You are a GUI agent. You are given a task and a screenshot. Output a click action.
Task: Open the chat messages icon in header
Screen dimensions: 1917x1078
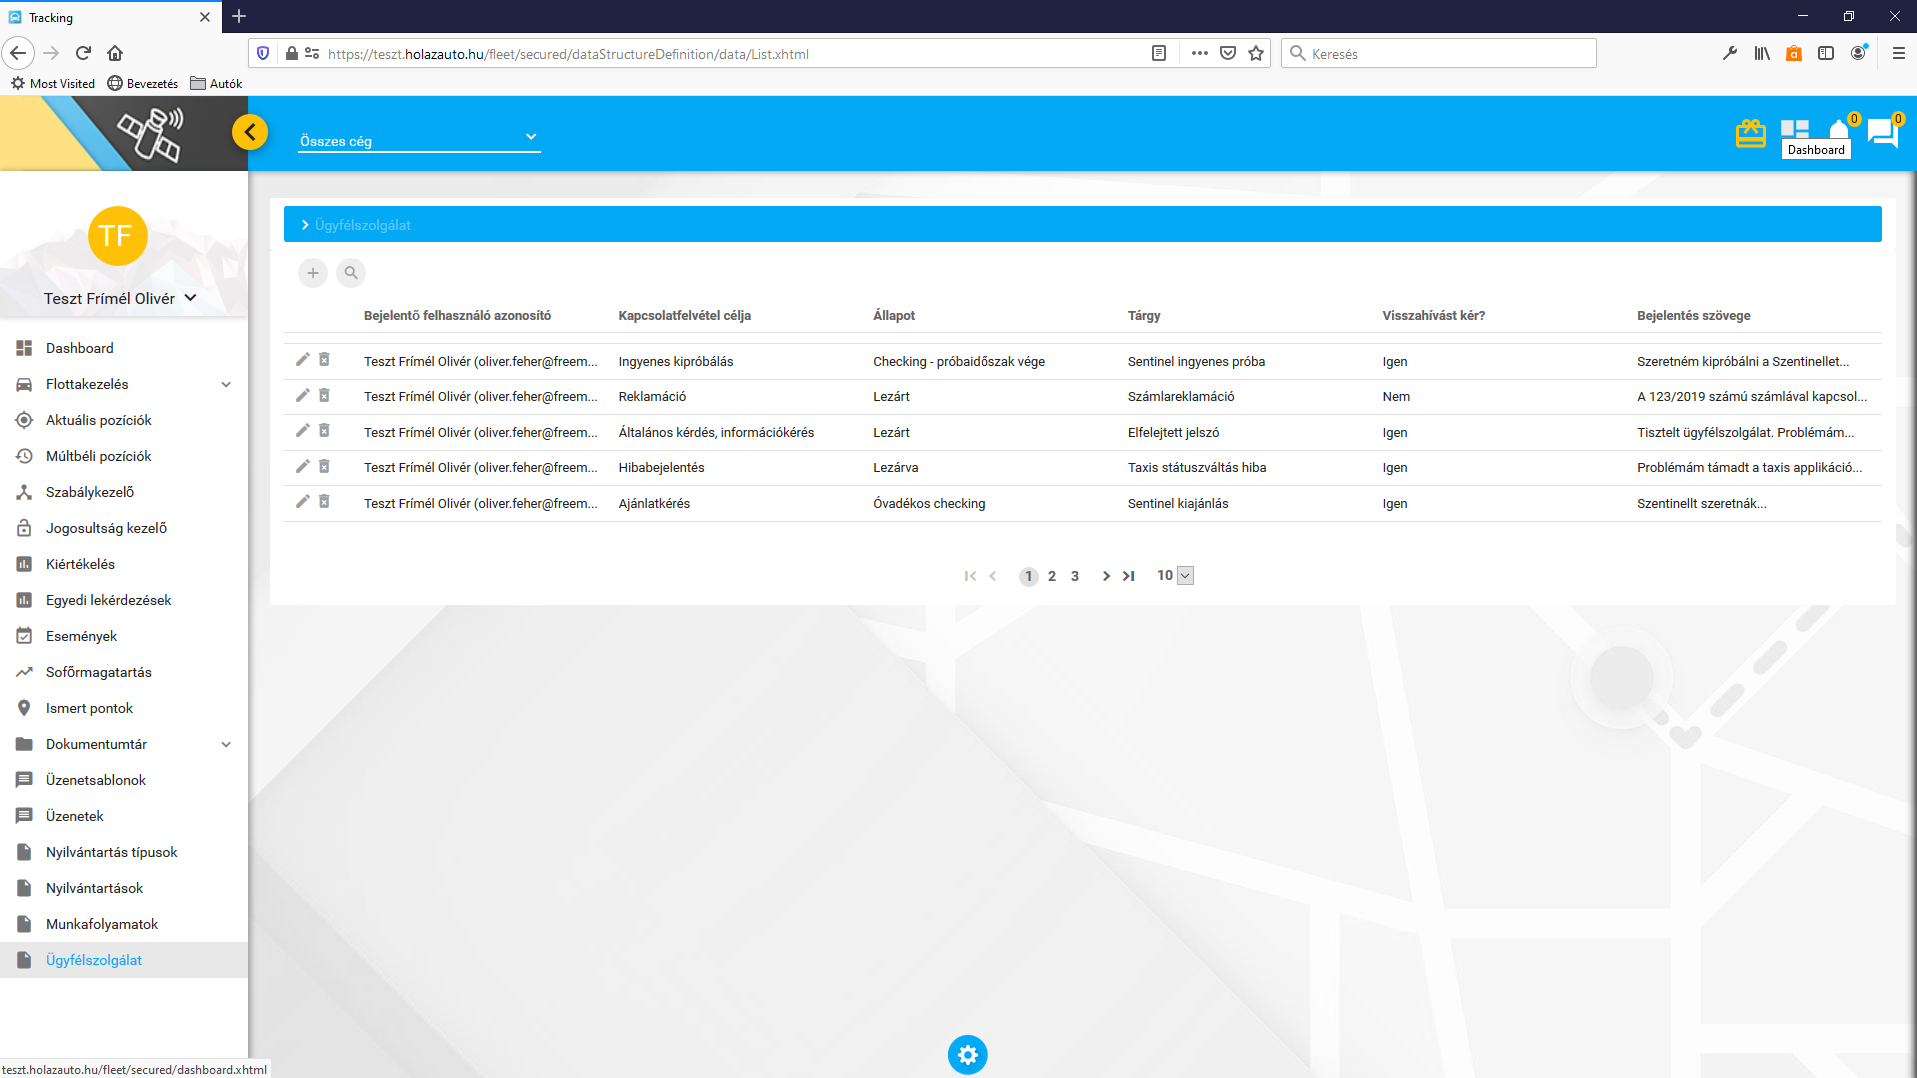click(1882, 132)
